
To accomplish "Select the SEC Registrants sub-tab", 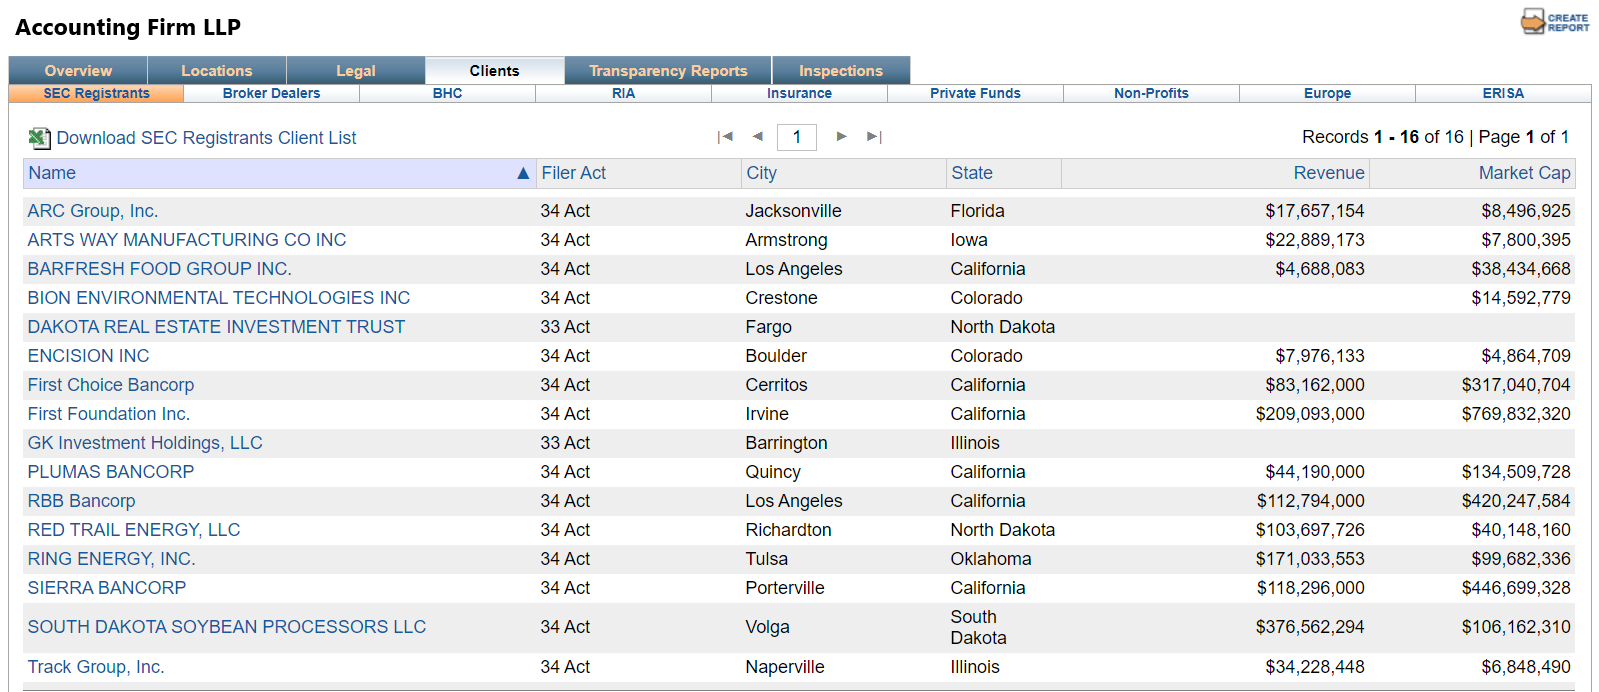I will pos(96,93).
